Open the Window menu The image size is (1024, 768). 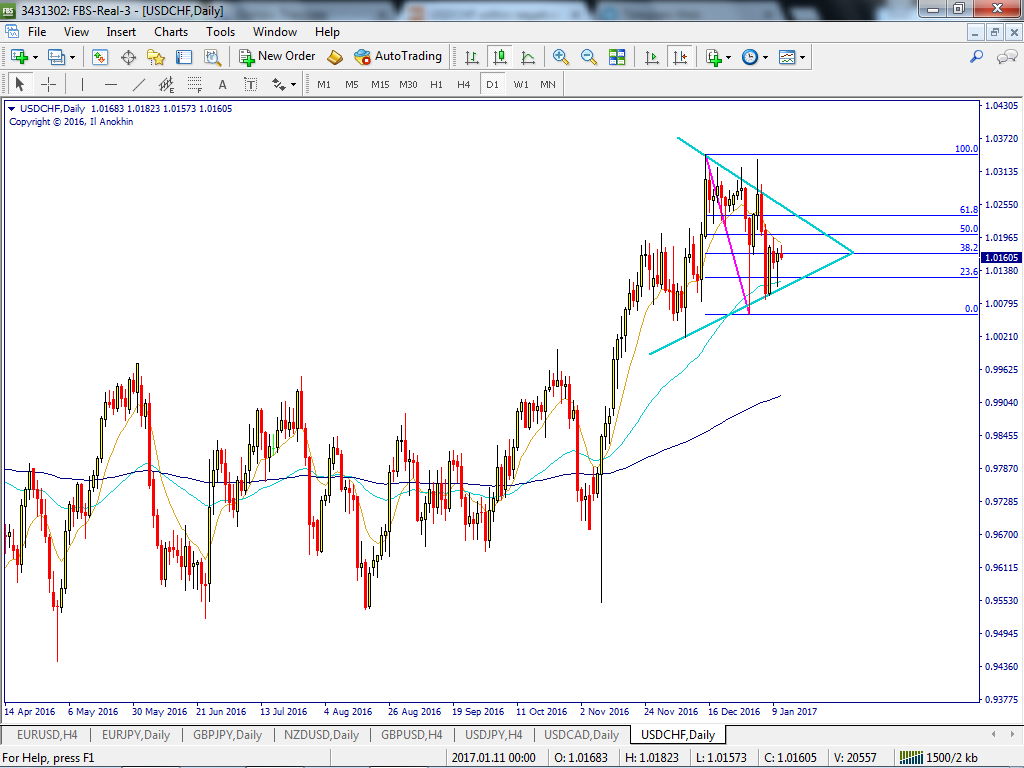[x=275, y=31]
